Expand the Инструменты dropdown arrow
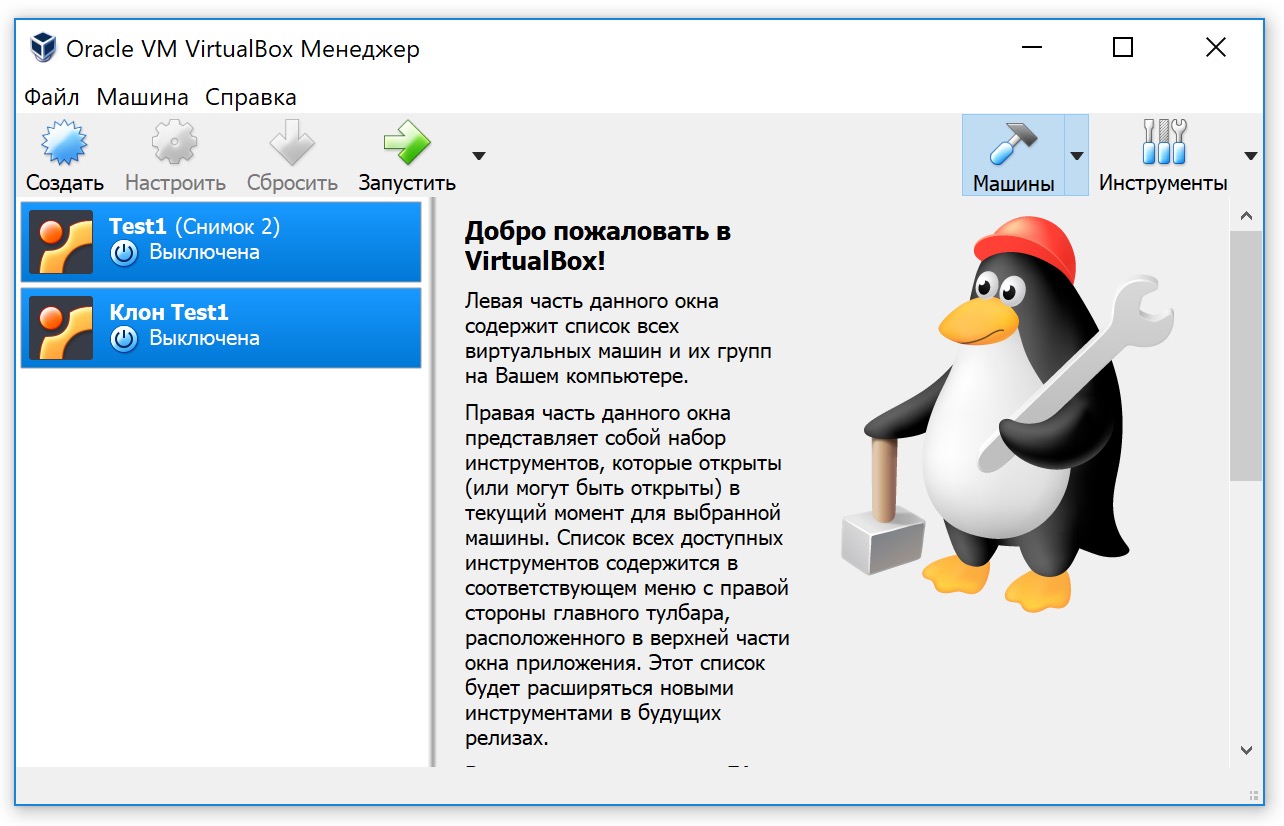Screen dimensions: 1284x826 1250,156
